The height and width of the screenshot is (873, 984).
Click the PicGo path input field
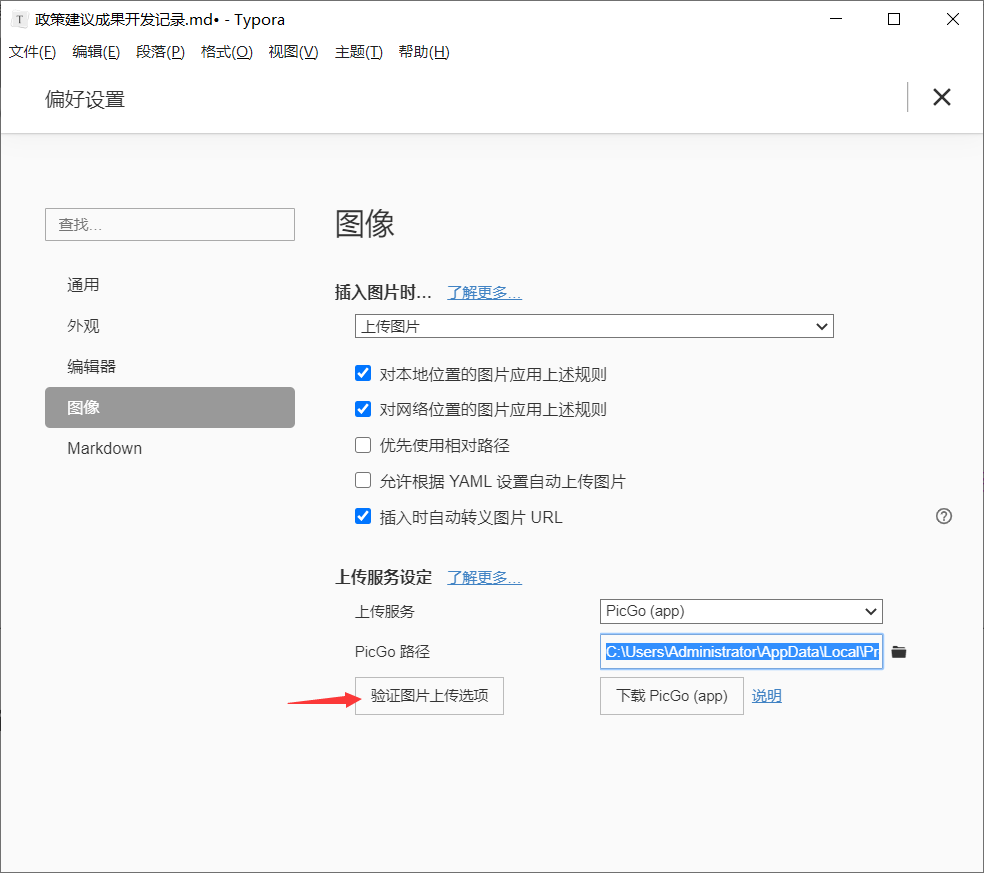pos(741,651)
